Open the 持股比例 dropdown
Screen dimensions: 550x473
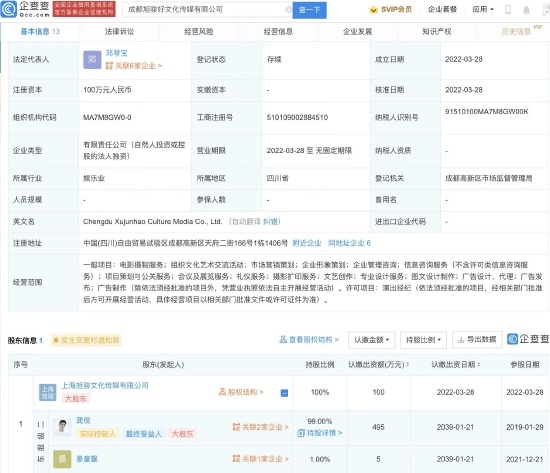[x=423, y=340]
